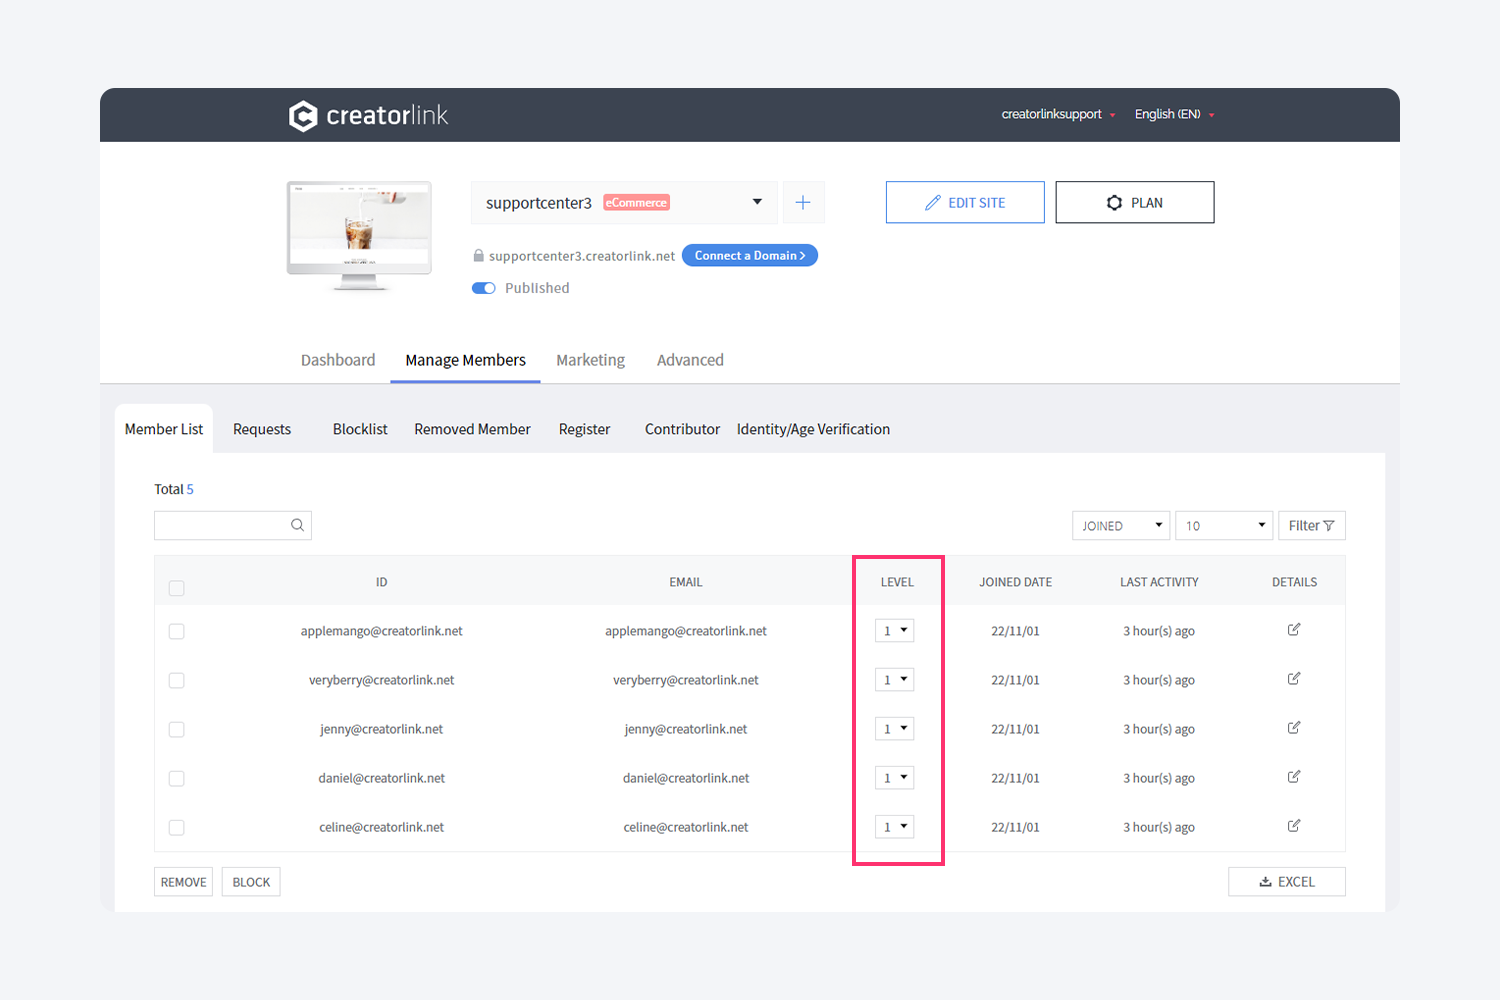Open level dropdown for daniel

[x=895, y=778]
